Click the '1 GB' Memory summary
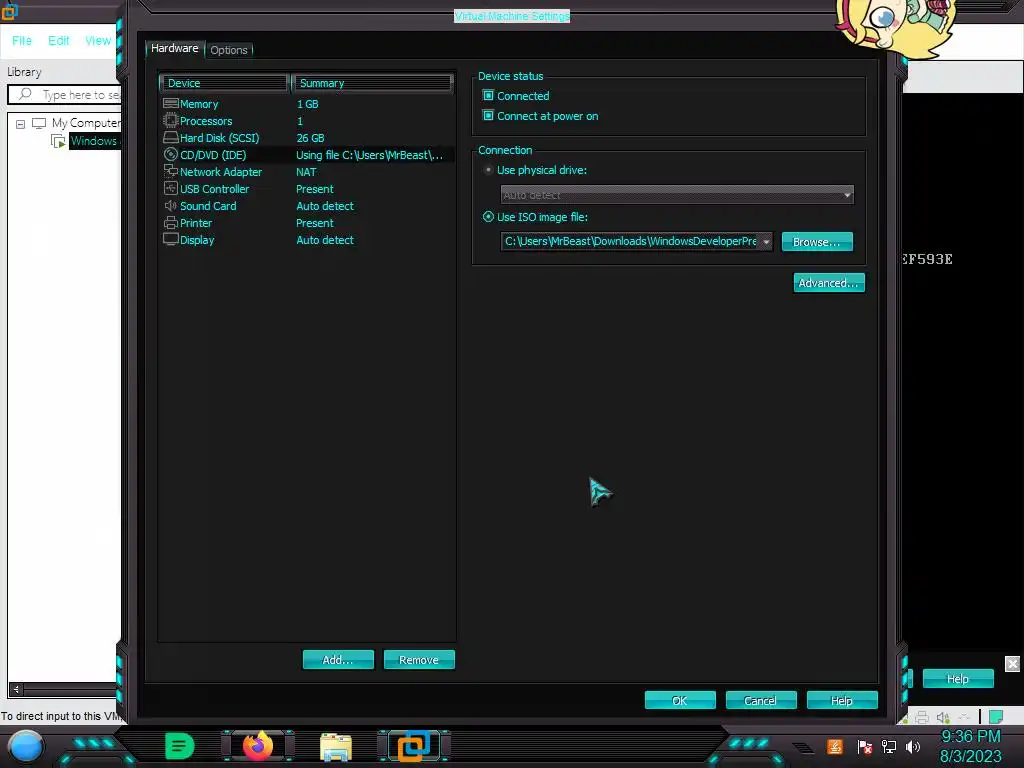The image size is (1024, 768). point(308,104)
